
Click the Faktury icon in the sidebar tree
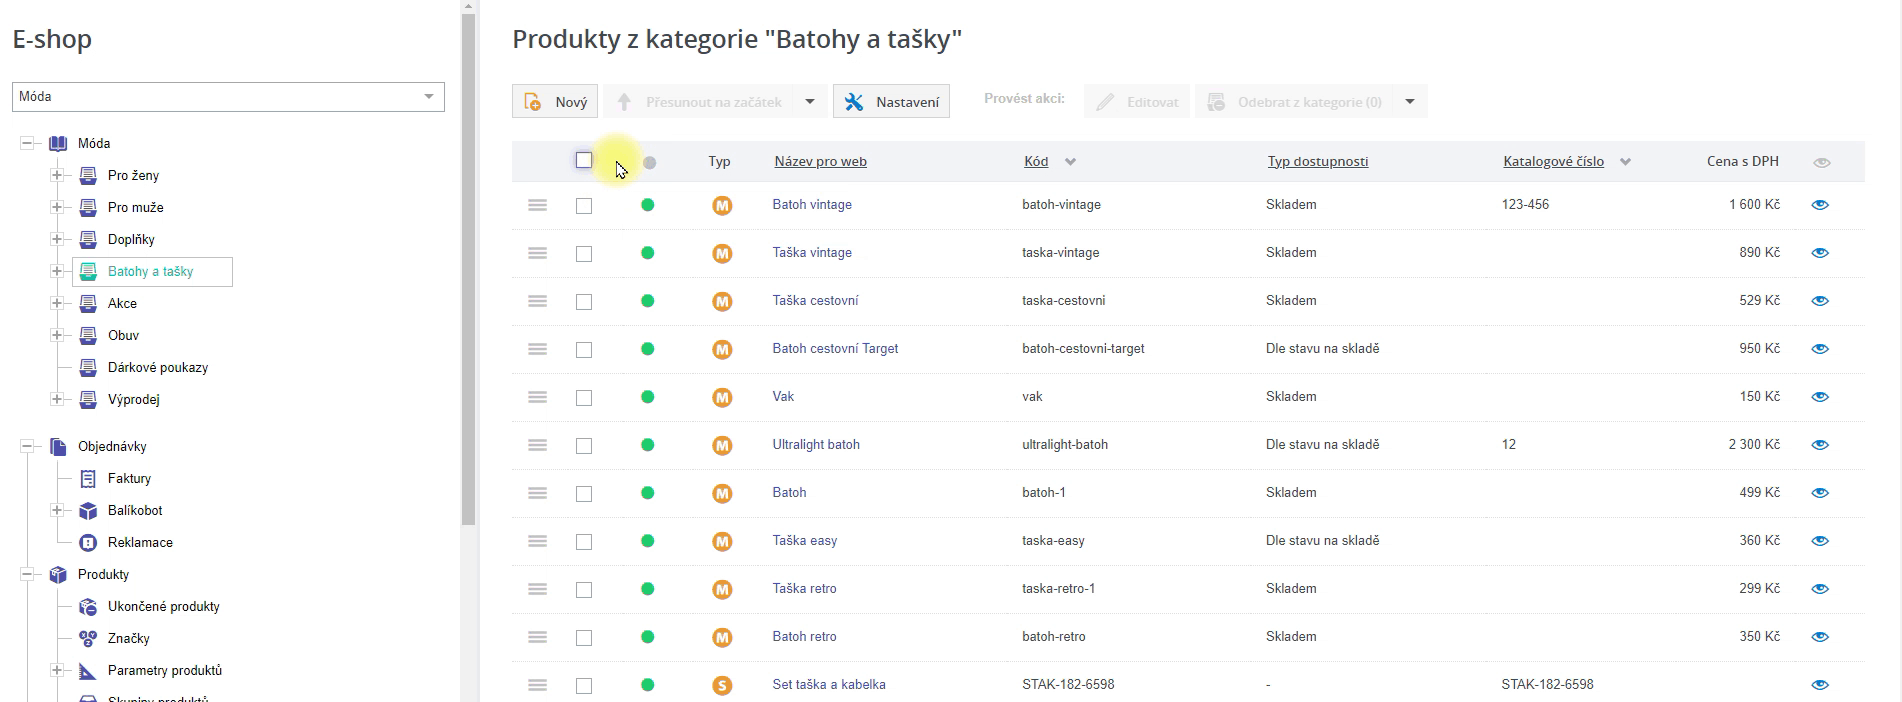(88, 479)
